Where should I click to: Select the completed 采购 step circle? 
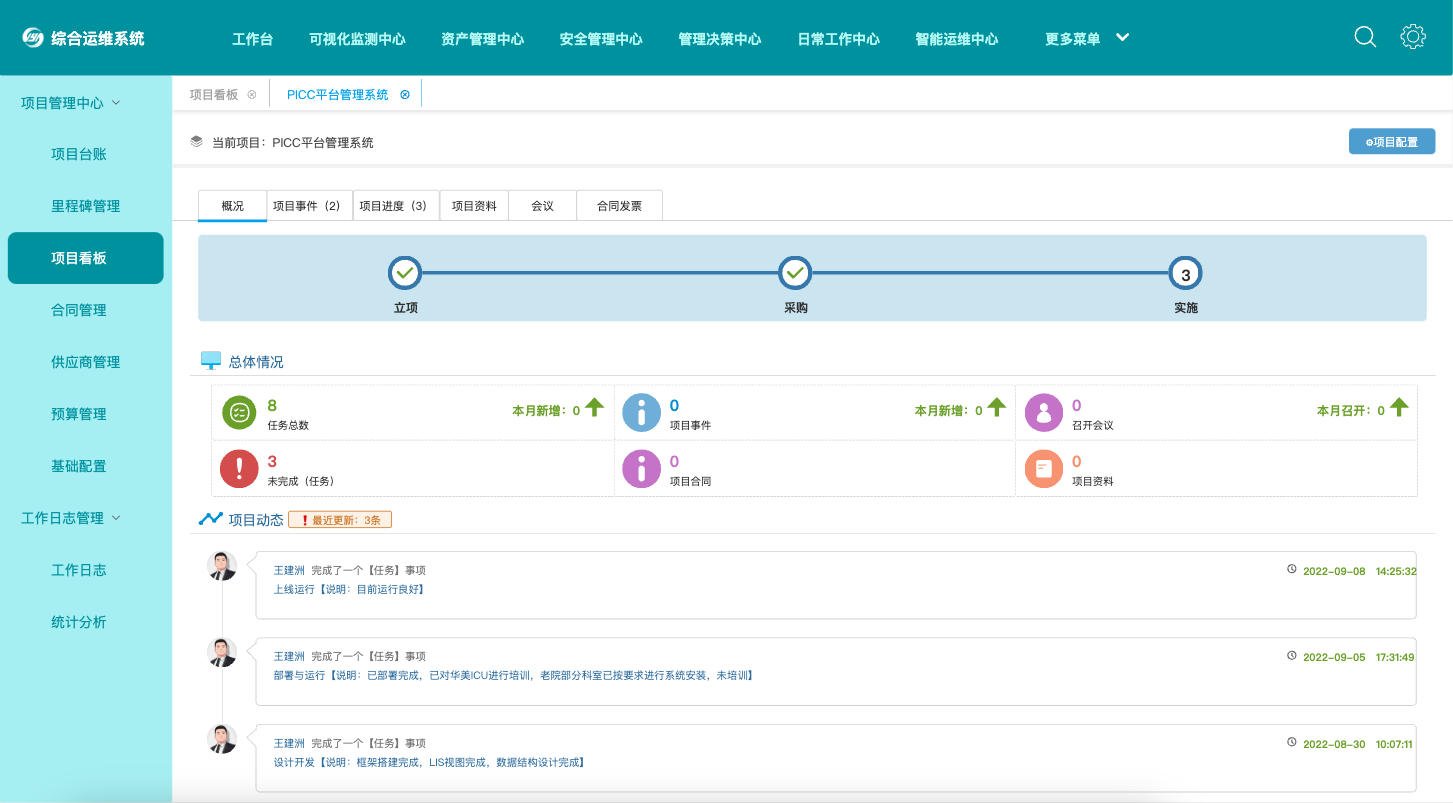(795, 273)
